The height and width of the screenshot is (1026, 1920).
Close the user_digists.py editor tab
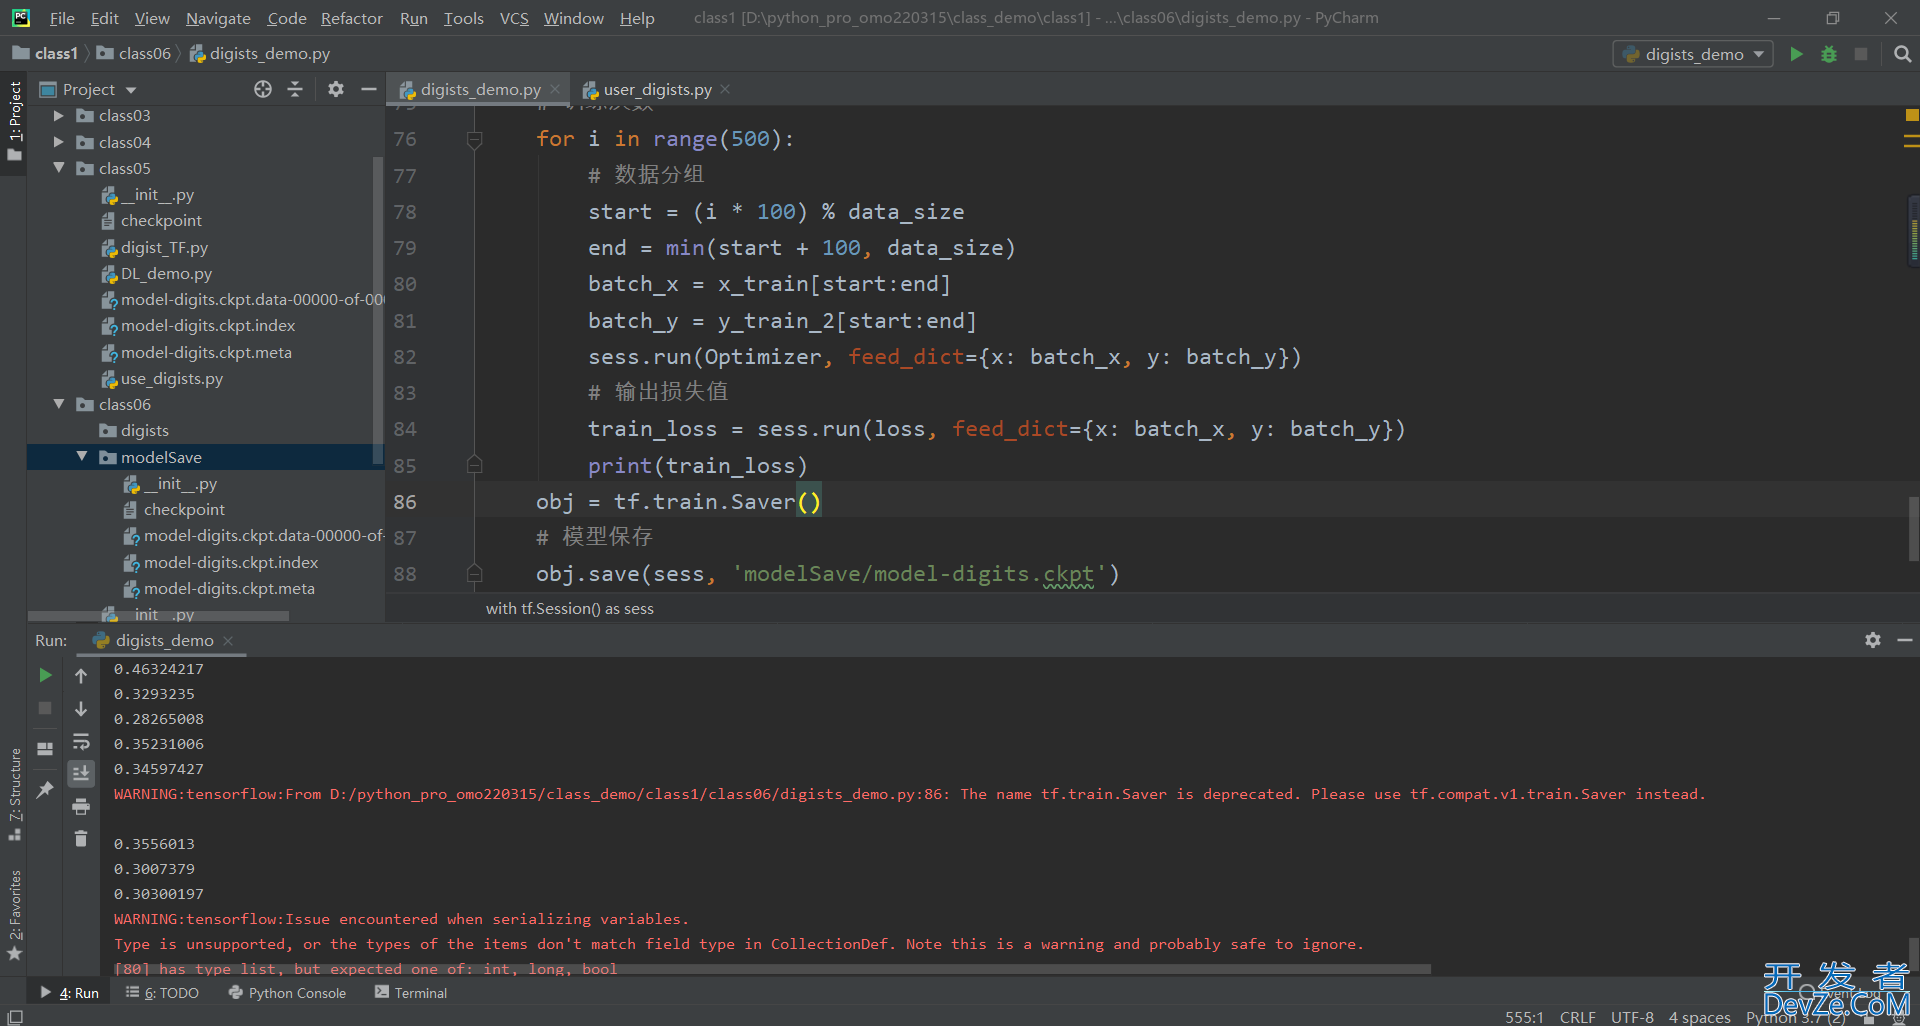coord(725,89)
